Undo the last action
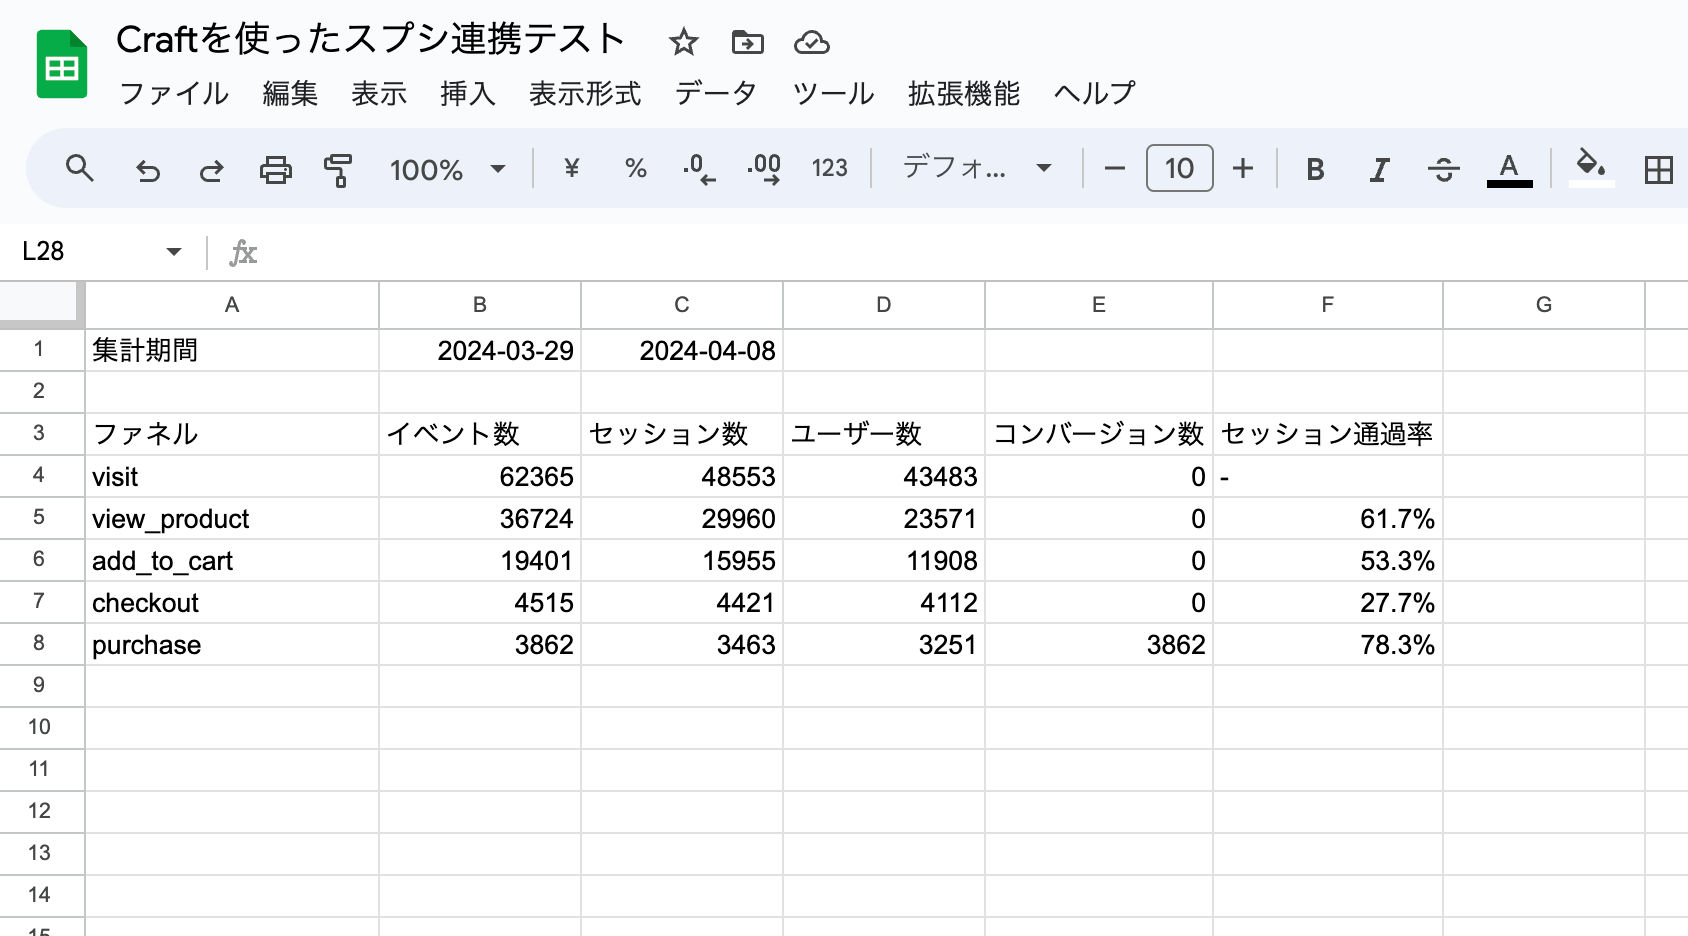 coord(148,170)
